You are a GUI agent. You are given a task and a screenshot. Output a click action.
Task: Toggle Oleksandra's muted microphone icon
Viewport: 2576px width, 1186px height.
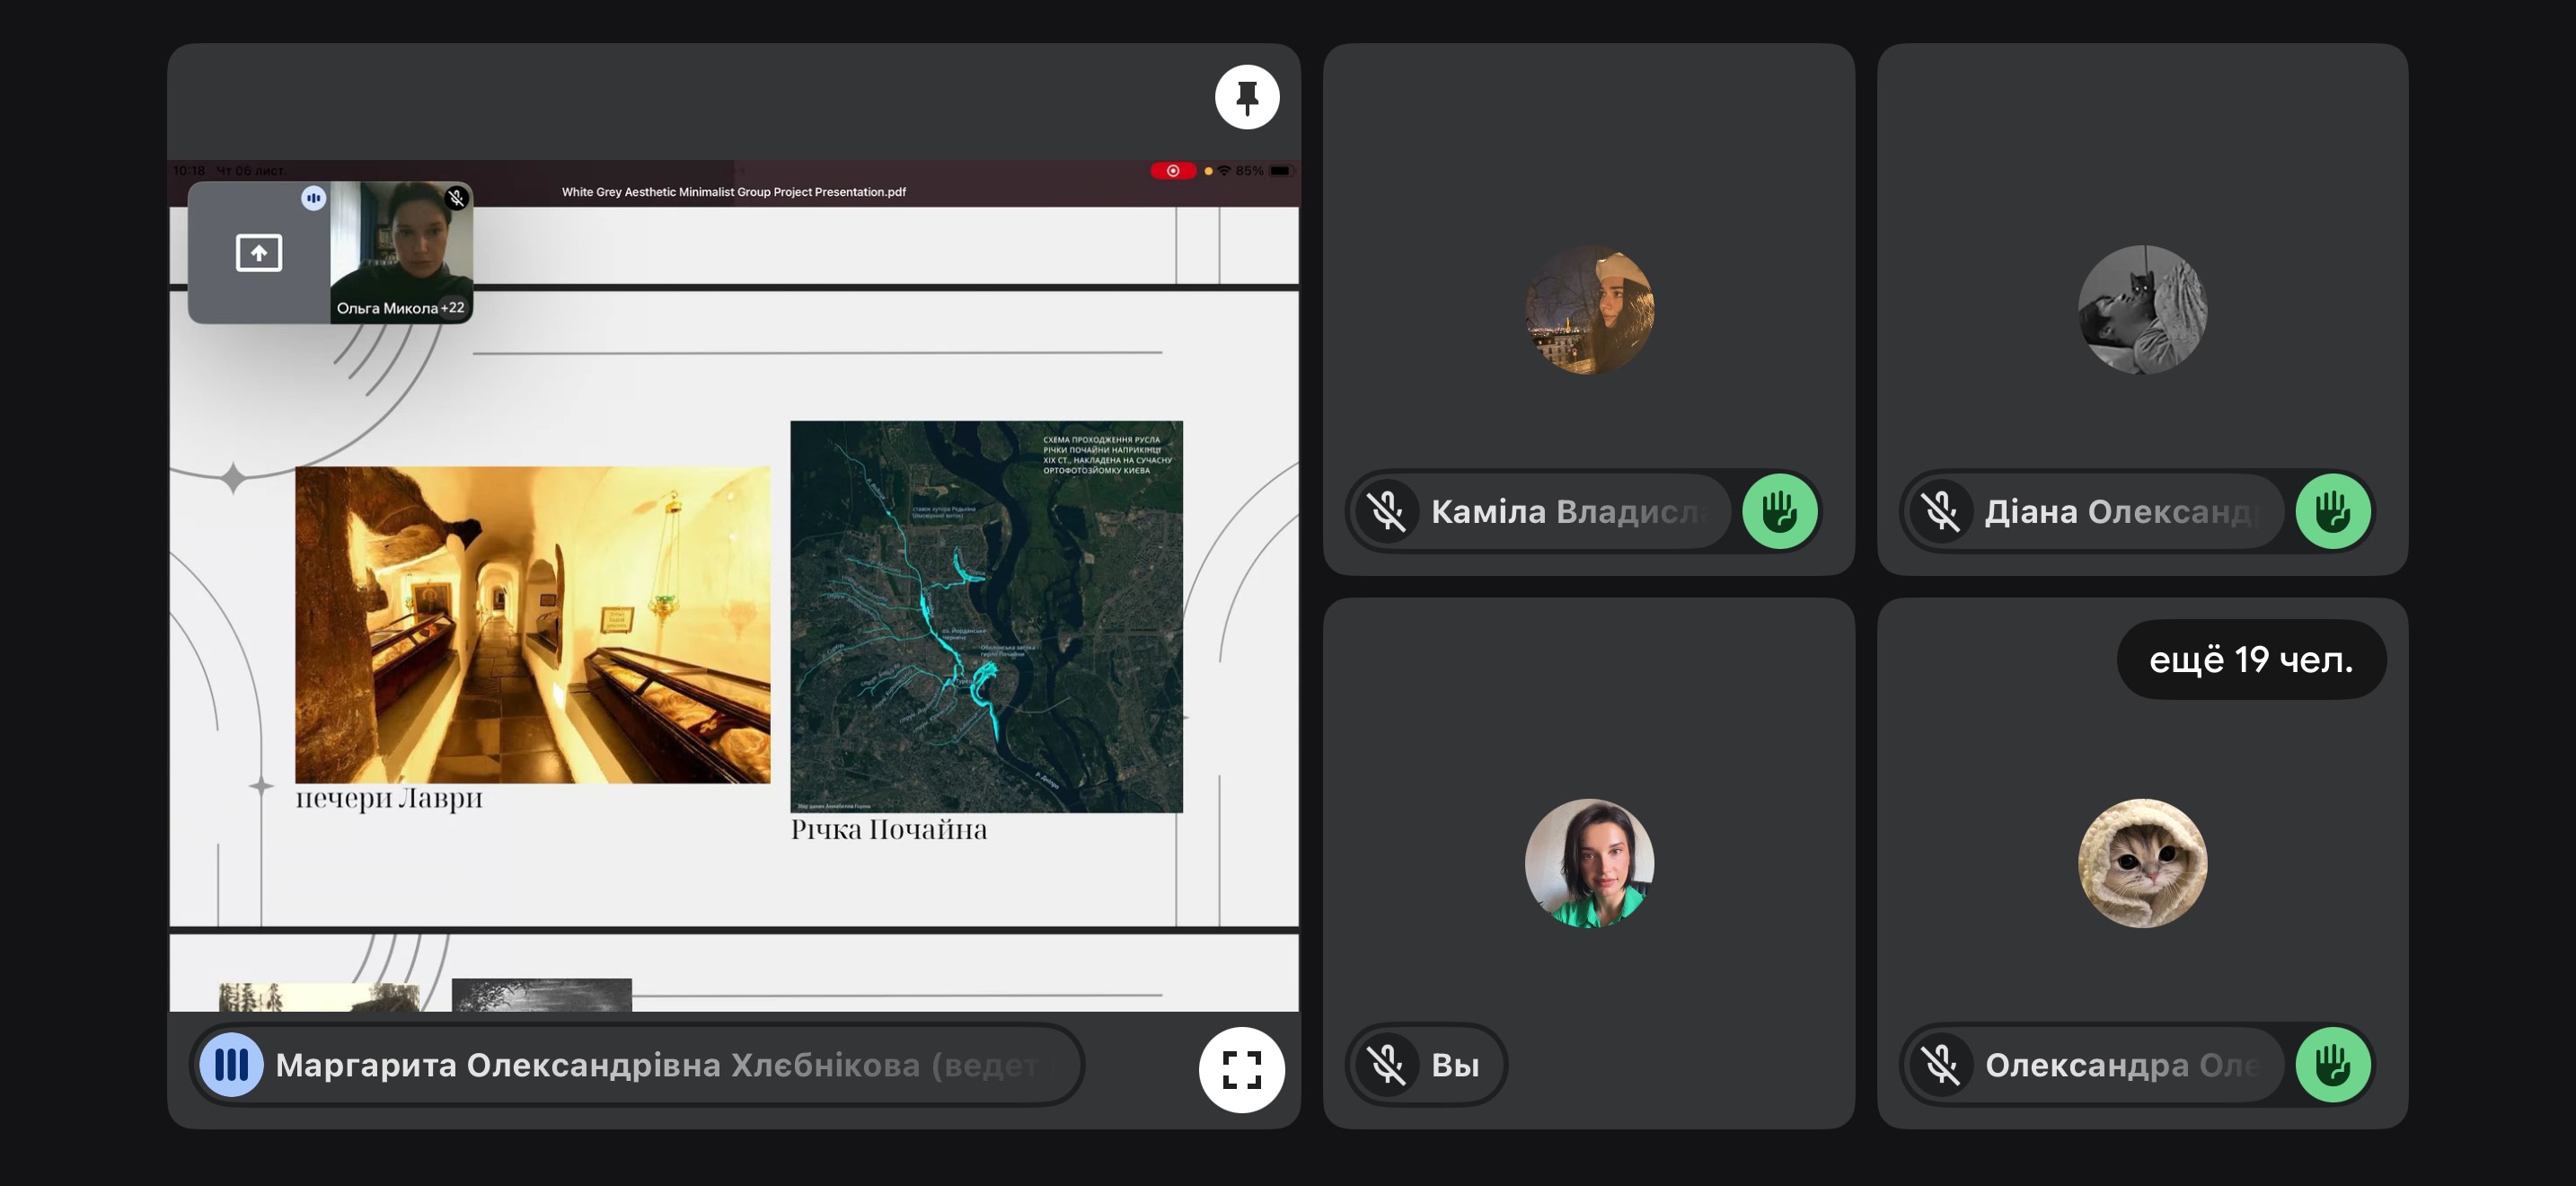pyautogui.click(x=1941, y=1065)
